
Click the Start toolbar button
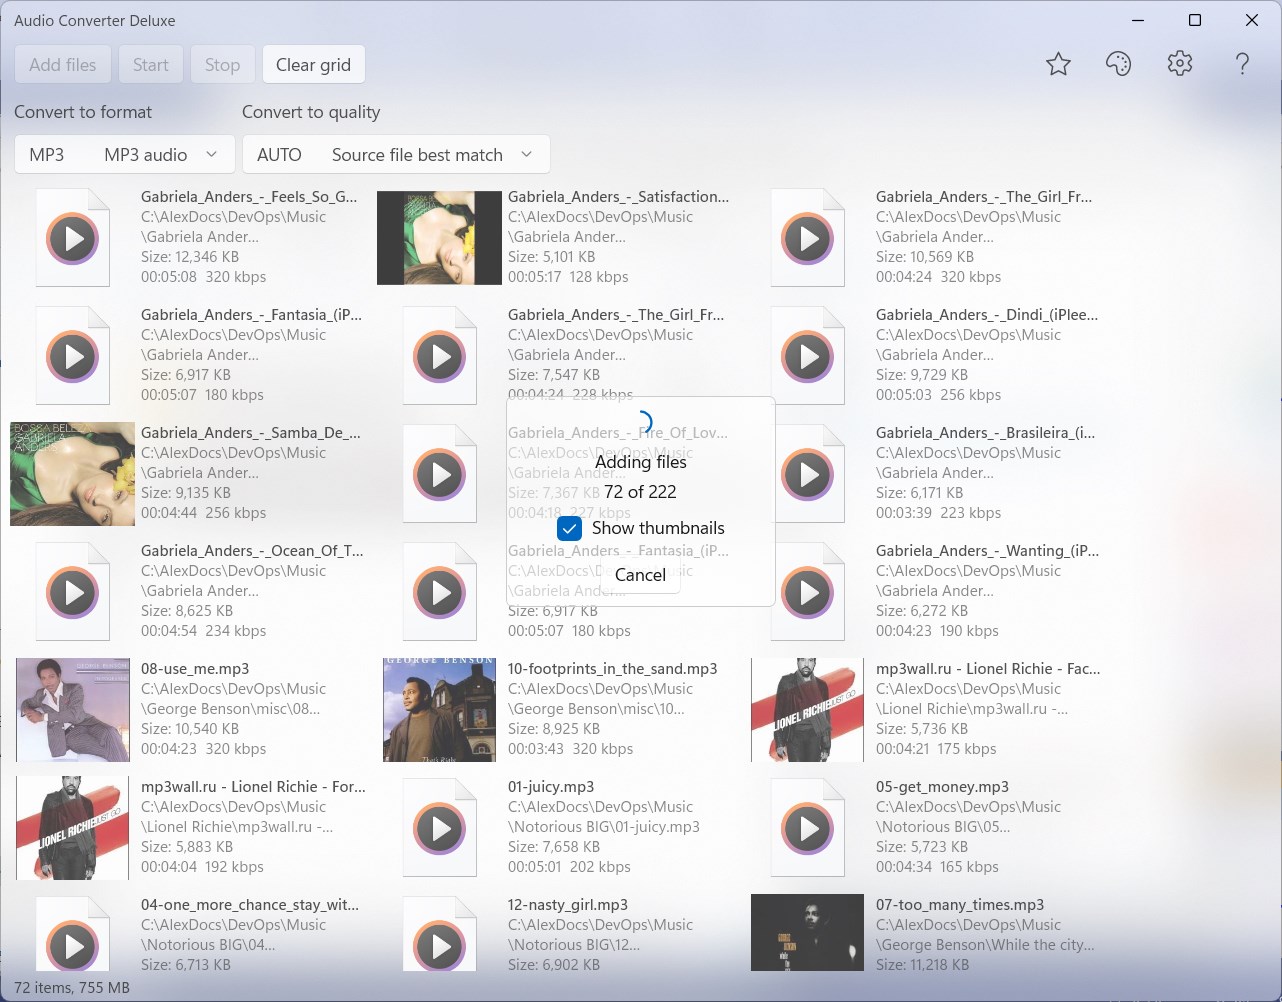pos(151,65)
